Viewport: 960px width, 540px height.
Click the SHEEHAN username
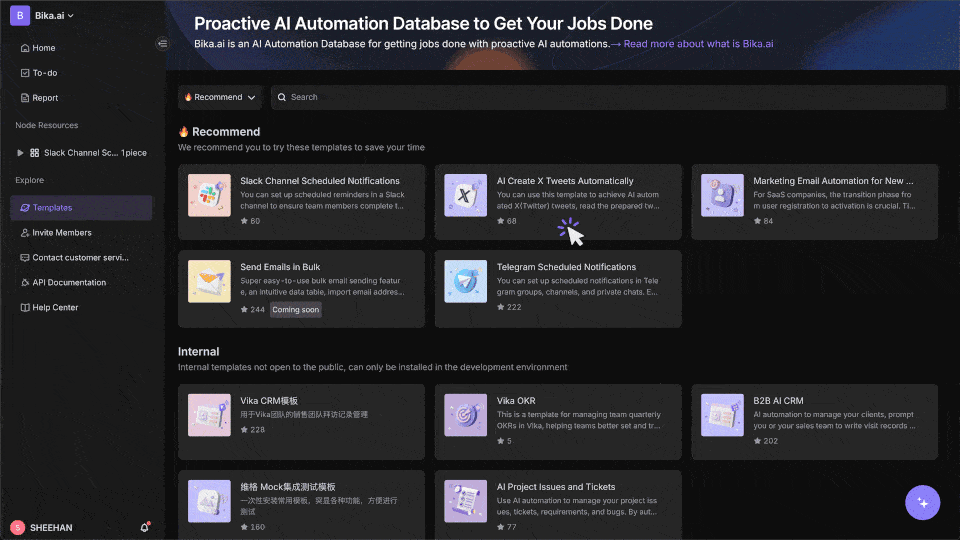click(51, 528)
